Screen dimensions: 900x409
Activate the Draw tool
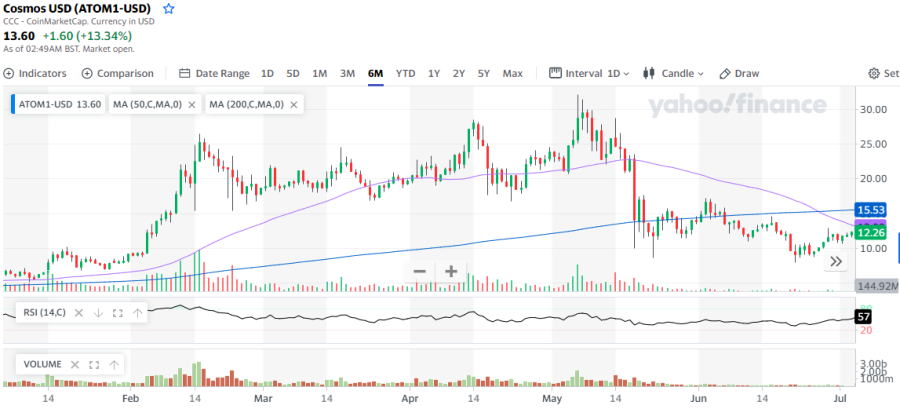[739, 73]
